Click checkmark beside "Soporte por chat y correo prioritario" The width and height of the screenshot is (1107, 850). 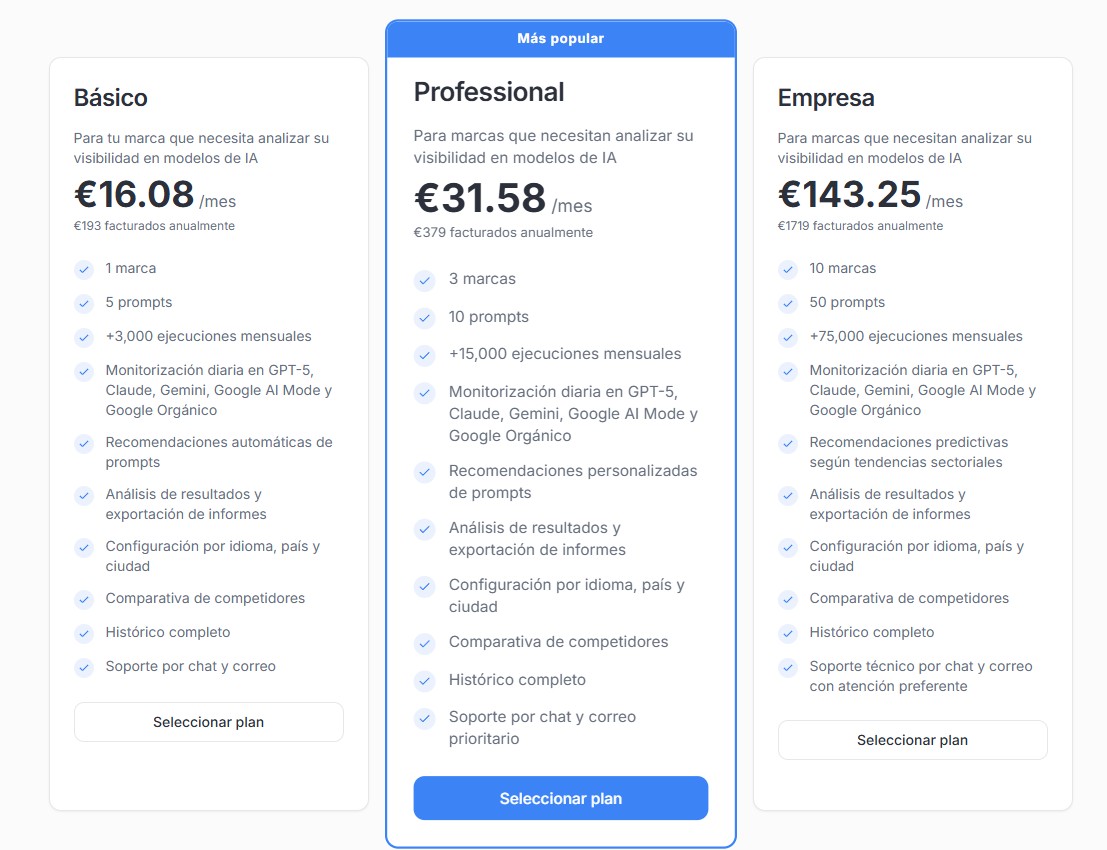click(425, 718)
